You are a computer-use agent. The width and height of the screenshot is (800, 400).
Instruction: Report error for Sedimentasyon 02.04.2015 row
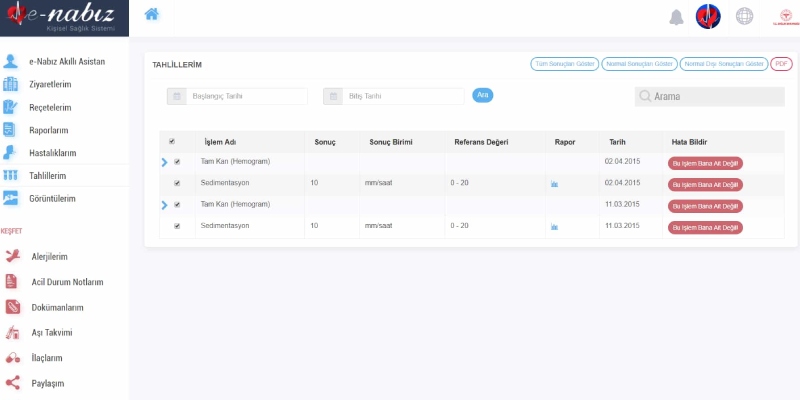(x=705, y=185)
